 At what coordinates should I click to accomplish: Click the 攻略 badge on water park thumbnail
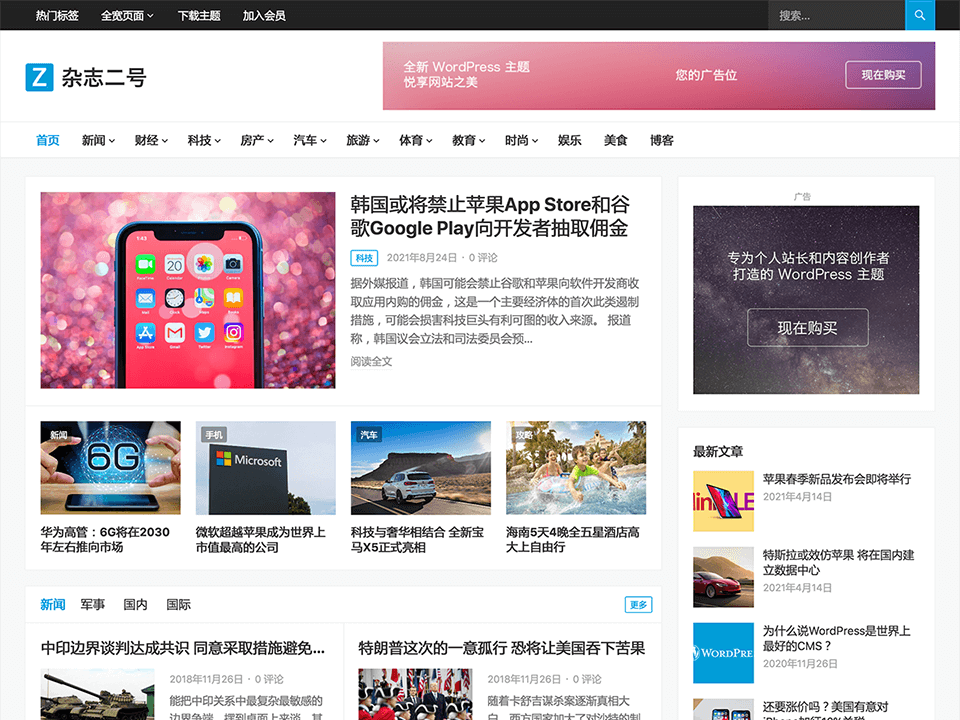pos(524,435)
